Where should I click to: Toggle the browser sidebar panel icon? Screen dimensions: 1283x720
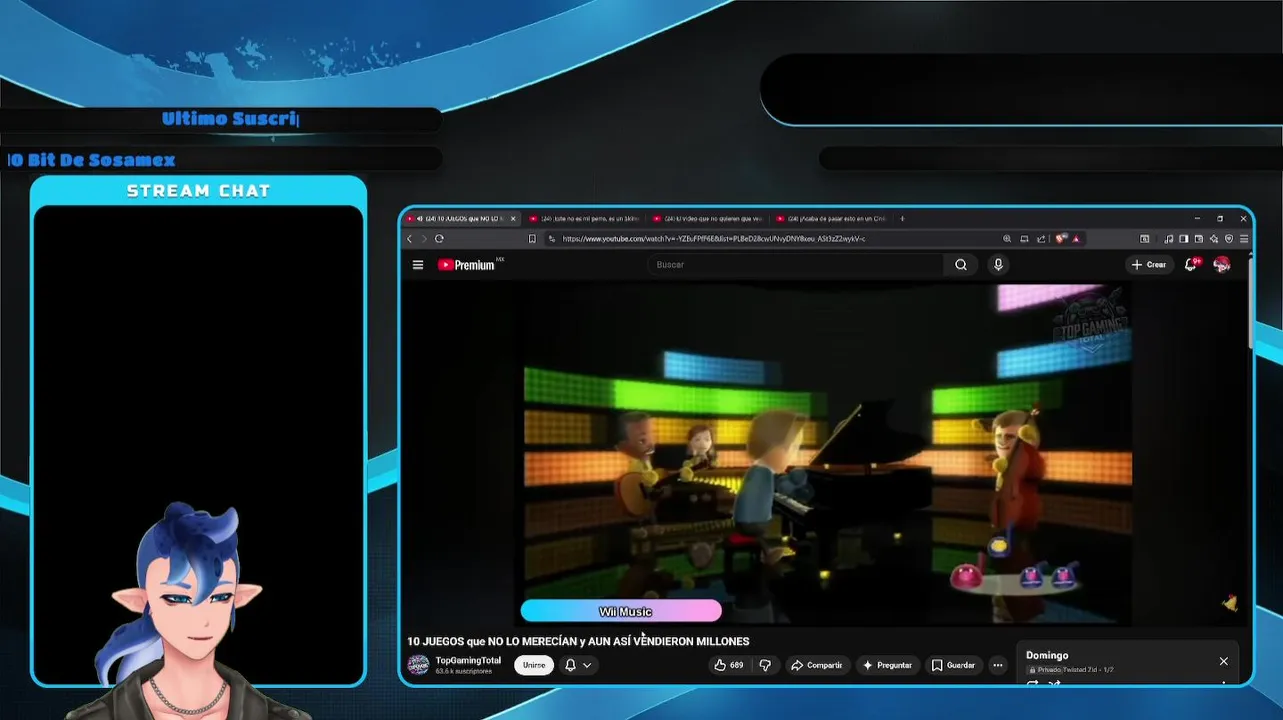click(x=1184, y=239)
